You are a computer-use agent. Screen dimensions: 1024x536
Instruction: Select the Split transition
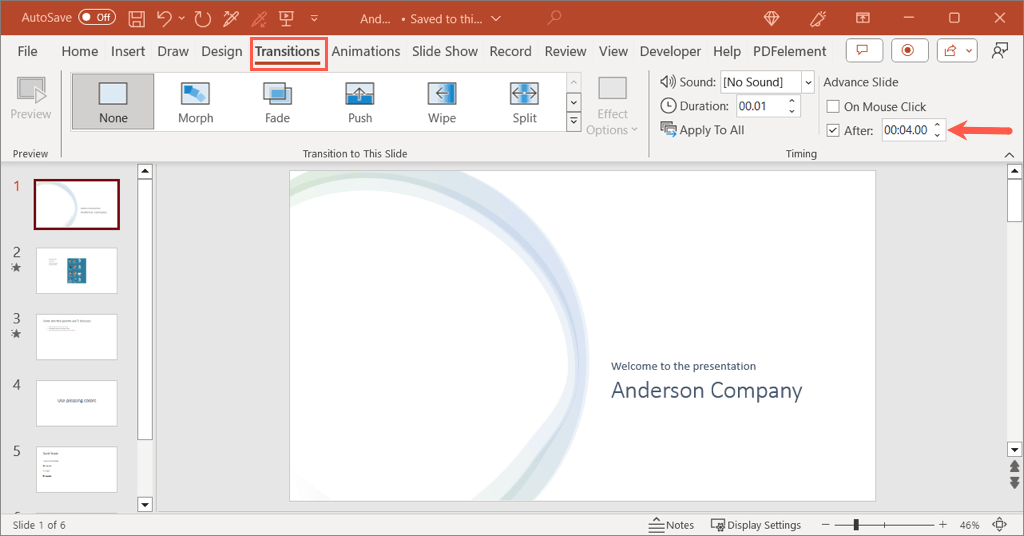click(x=524, y=102)
